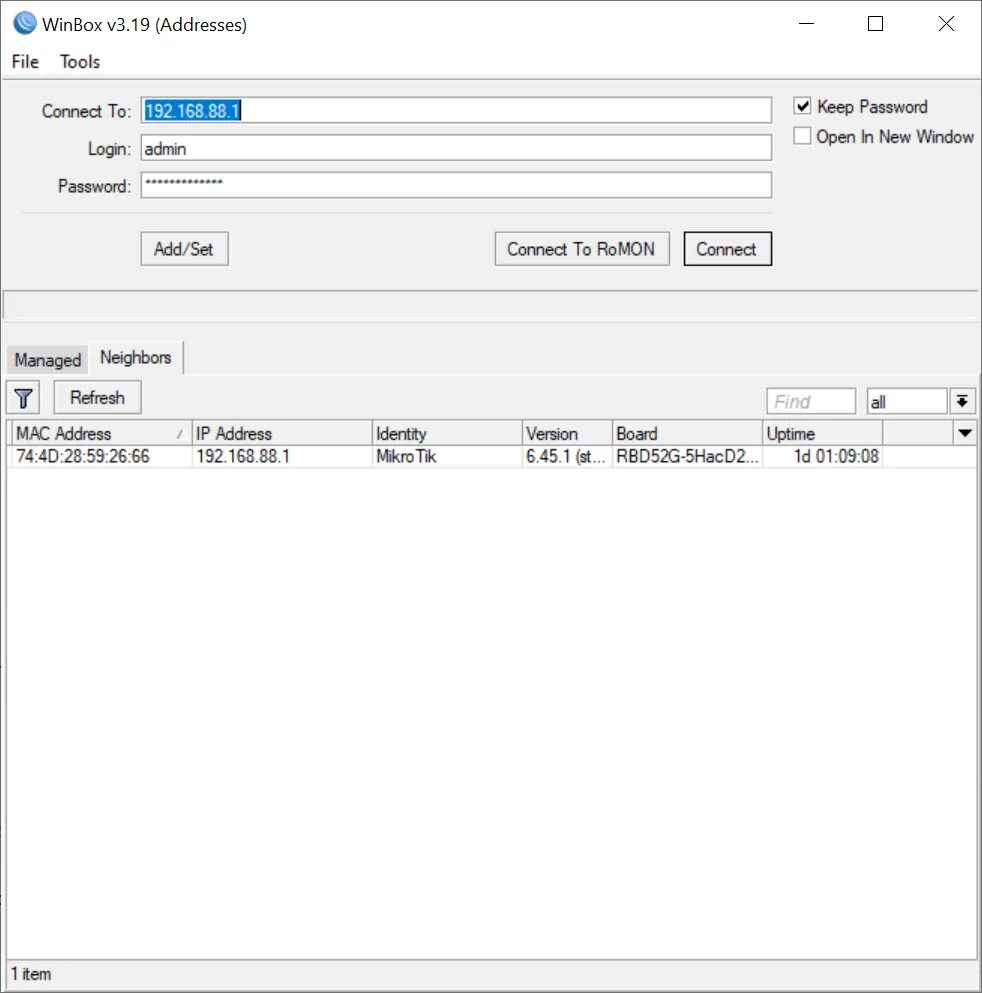The height and width of the screenshot is (993, 982).
Task: Click the Find search box
Action: click(x=811, y=402)
